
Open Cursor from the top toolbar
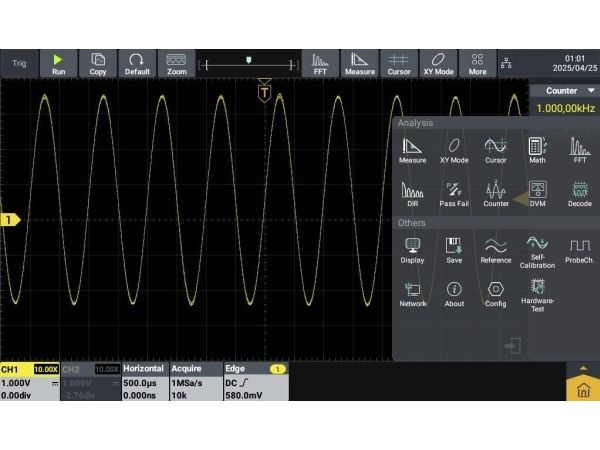[399, 64]
